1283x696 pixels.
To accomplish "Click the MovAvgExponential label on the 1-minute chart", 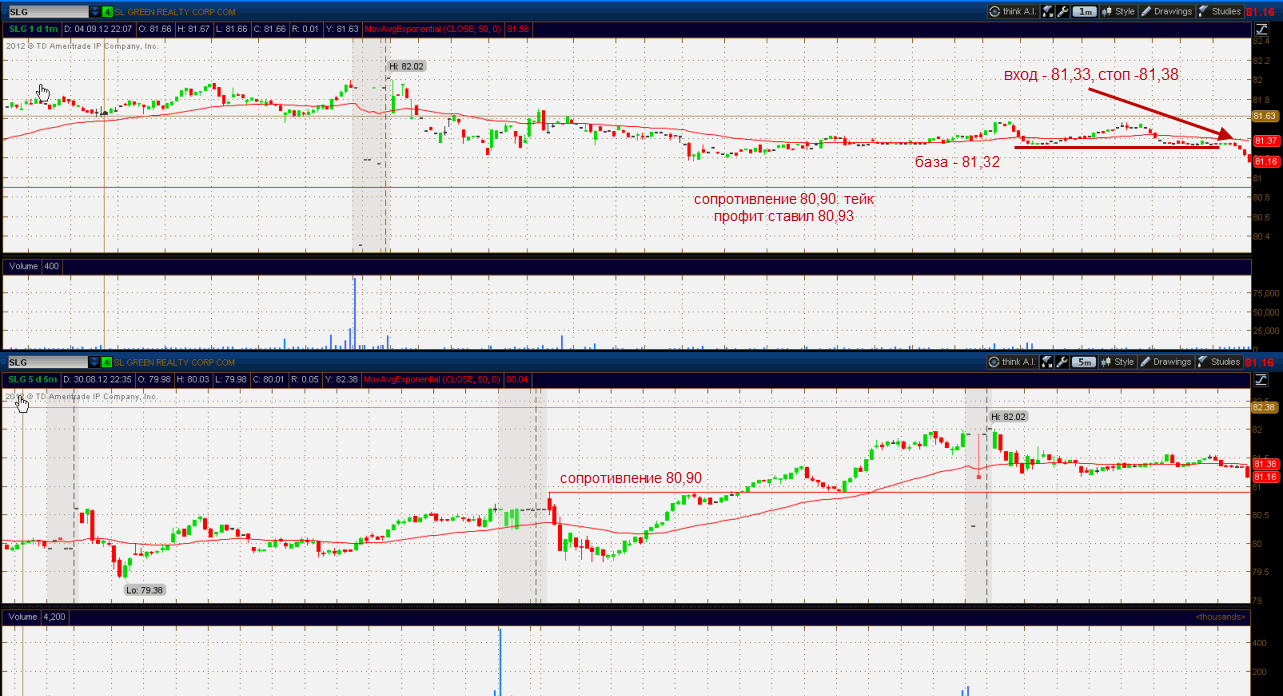I will coord(433,29).
